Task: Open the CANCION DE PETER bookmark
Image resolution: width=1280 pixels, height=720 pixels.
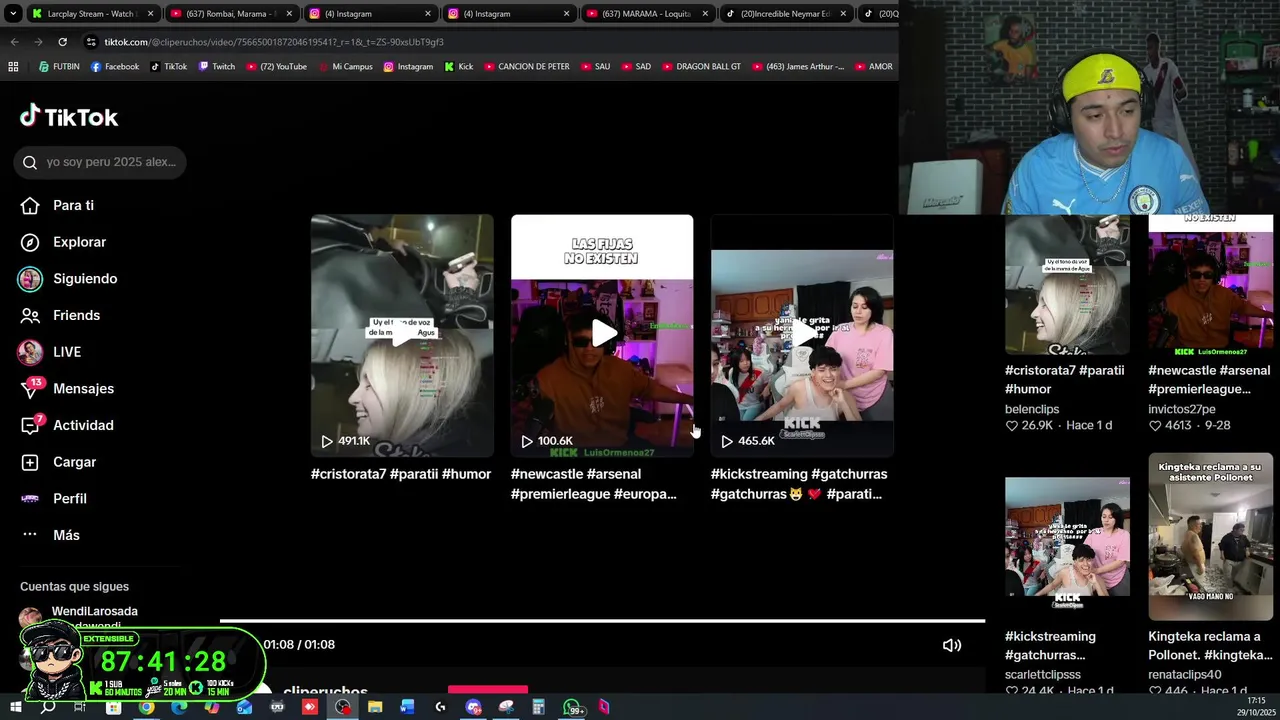Action: coord(526,67)
